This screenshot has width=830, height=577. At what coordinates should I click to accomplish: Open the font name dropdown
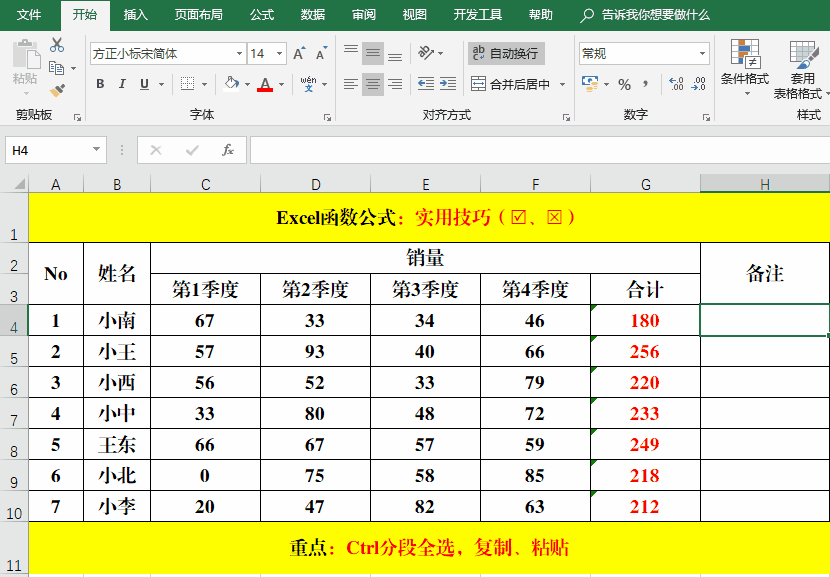[x=239, y=54]
